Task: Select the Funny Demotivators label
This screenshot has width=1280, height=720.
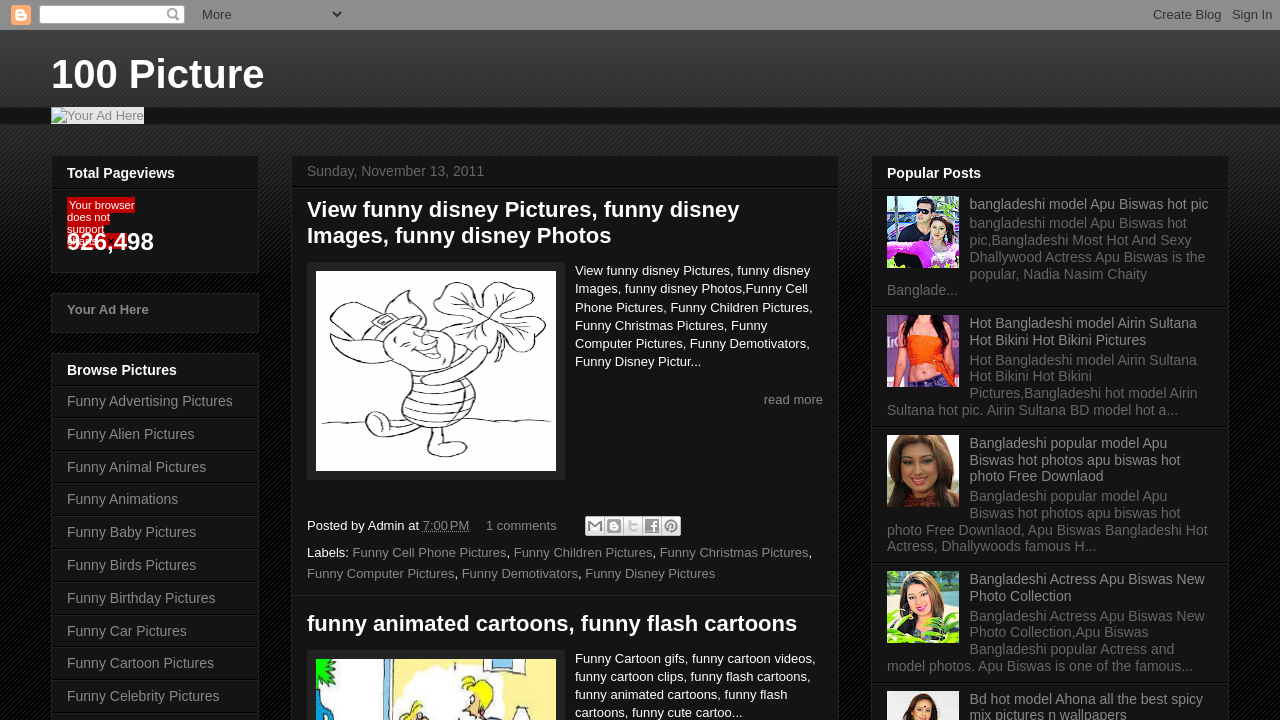Action: pyautogui.click(x=520, y=574)
